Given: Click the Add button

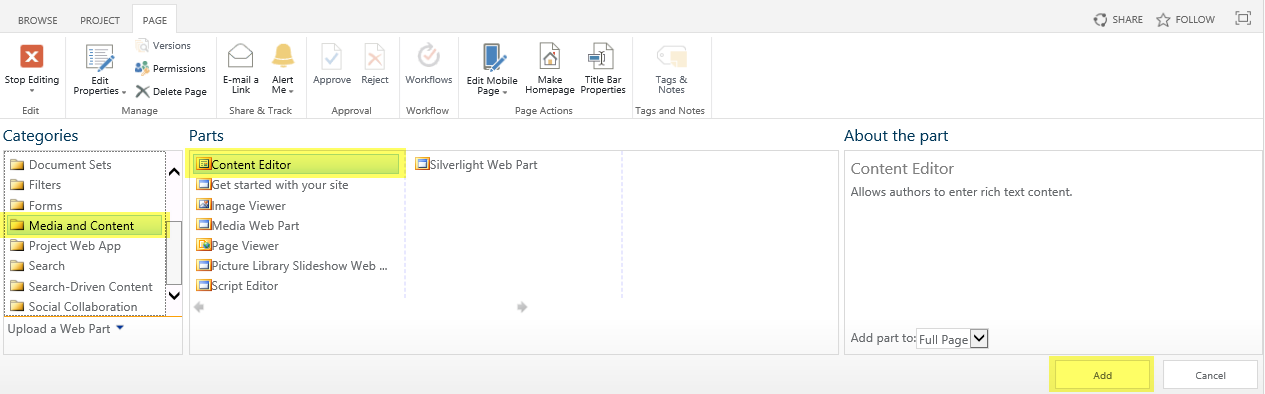Looking at the screenshot, I should [x=1102, y=375].
